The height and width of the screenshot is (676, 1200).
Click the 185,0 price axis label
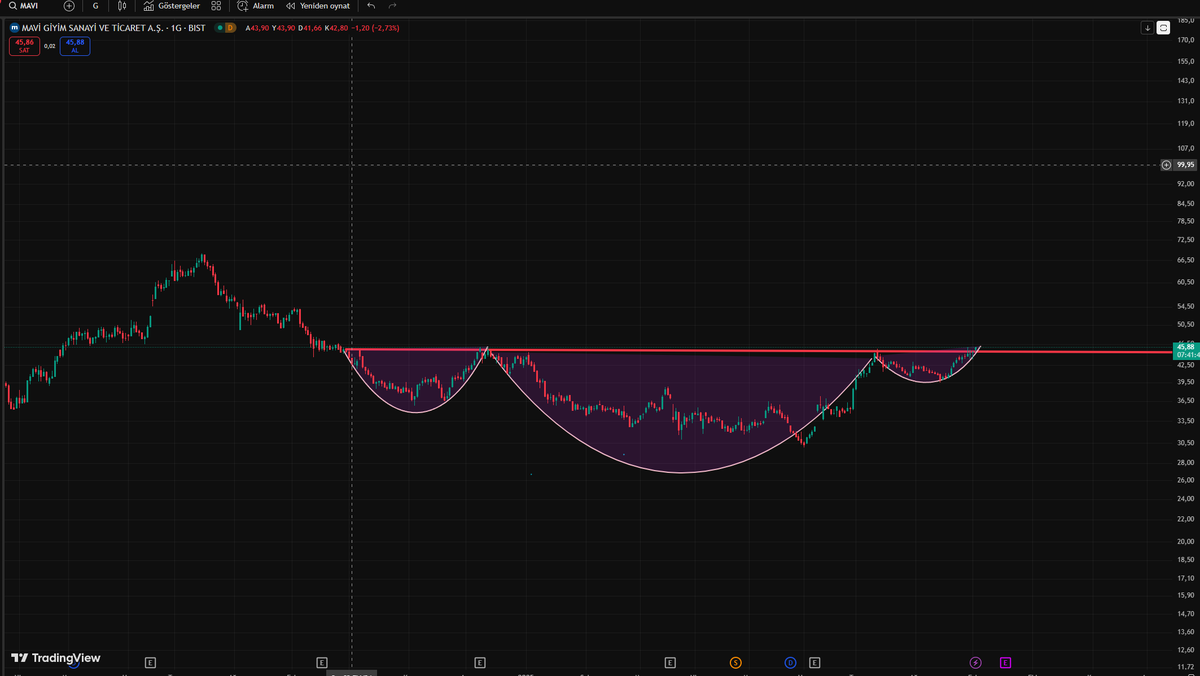pyautogui.click(x=1186, y=21)
